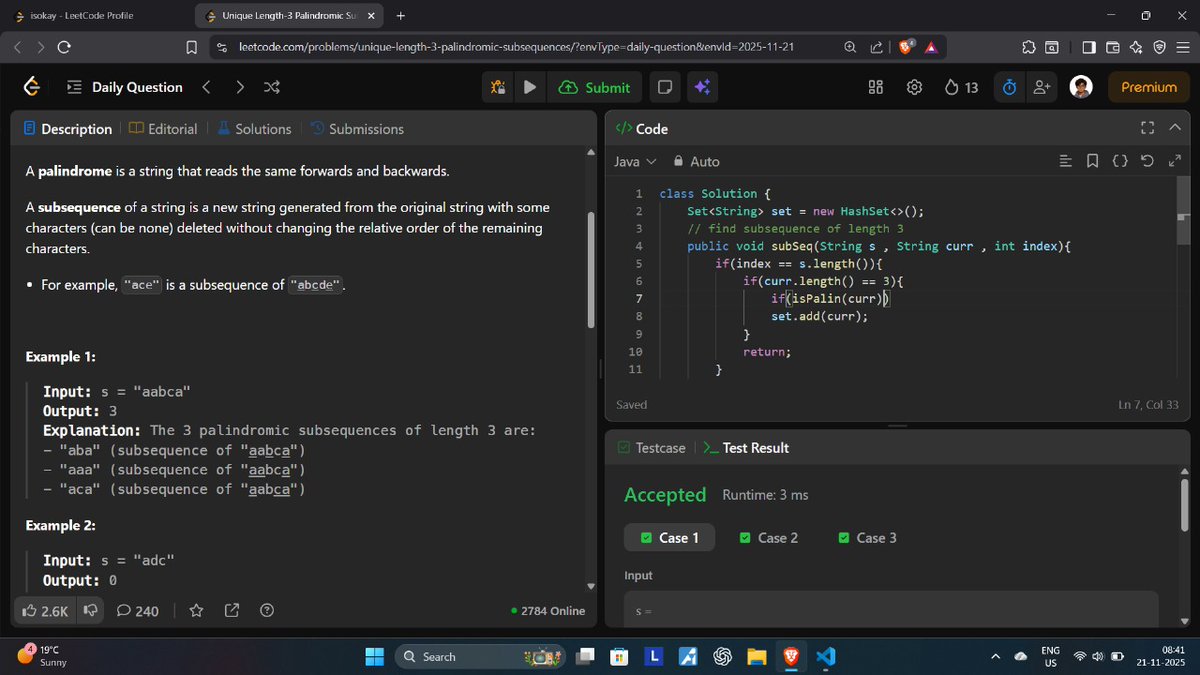Screen dimensions: 1200x675
Task: Run the code with the play button
Action: [530, 87]
